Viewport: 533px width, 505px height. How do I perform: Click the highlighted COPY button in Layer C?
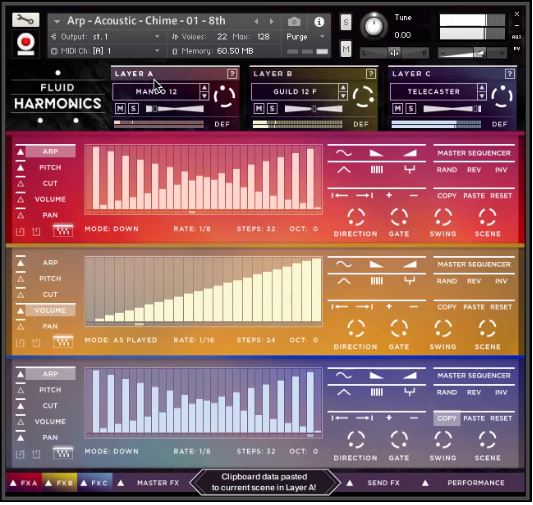(447, 418)
